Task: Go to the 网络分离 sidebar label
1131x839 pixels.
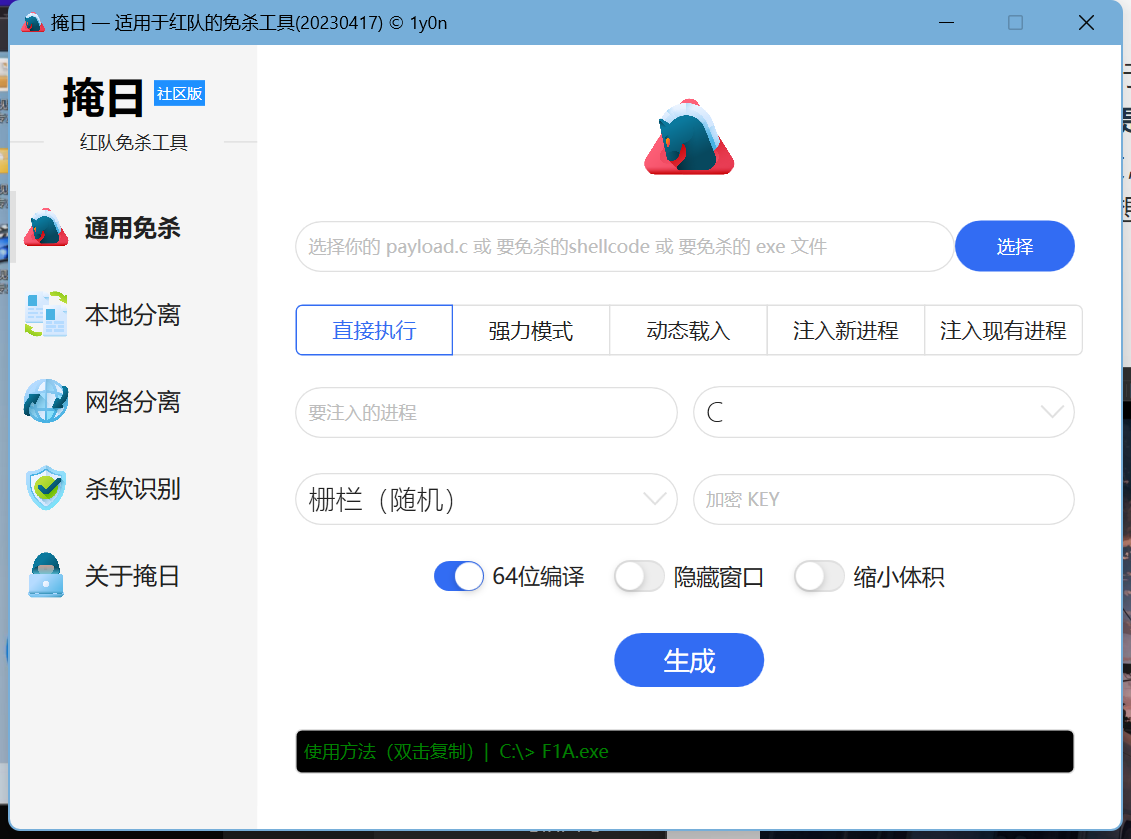Action: (x=133, y=402)
